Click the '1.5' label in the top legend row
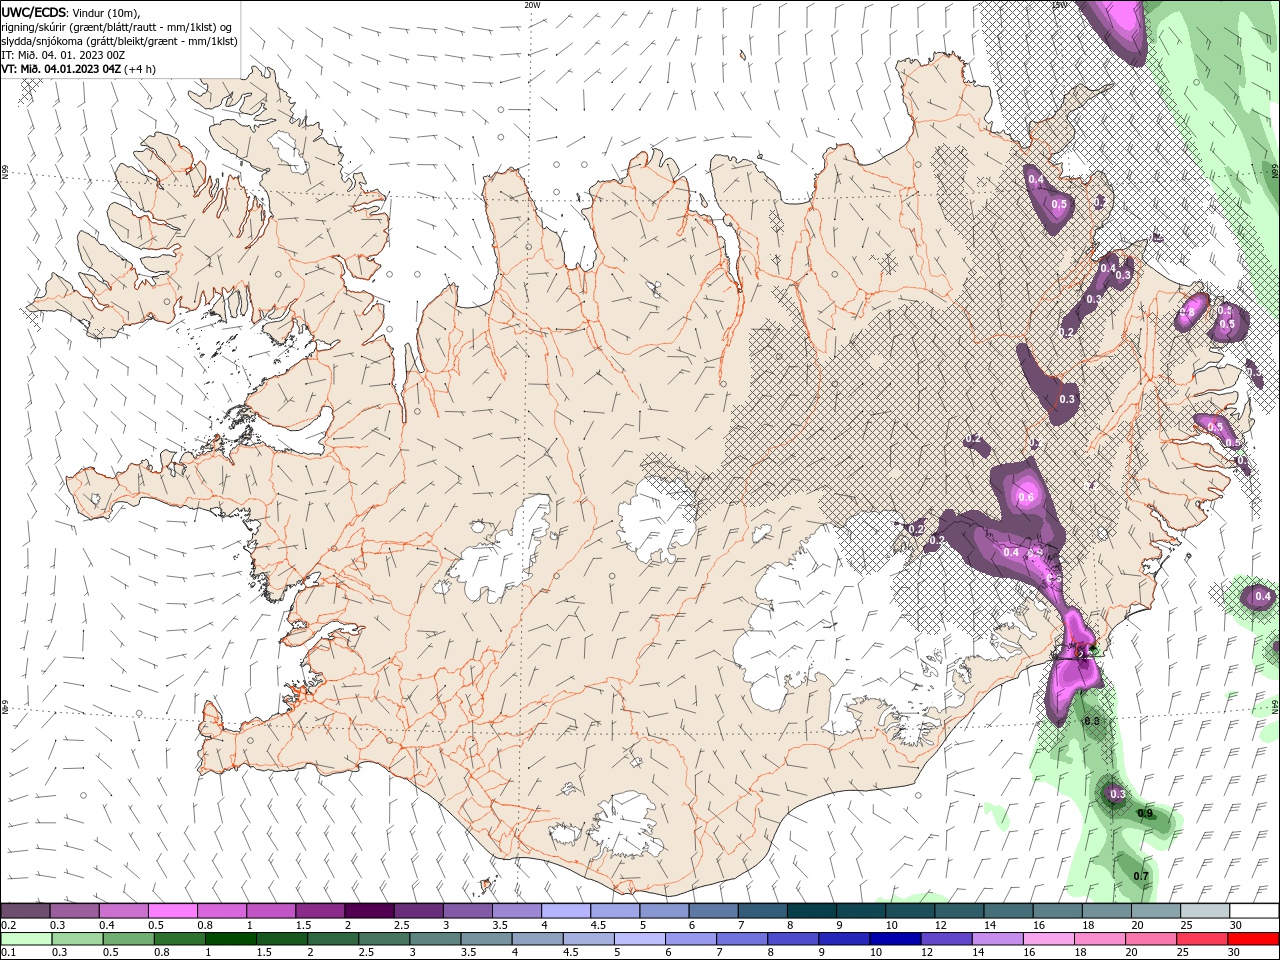Image resolution: width=1280 pixels, height=960 pixels. click(301, 925)
